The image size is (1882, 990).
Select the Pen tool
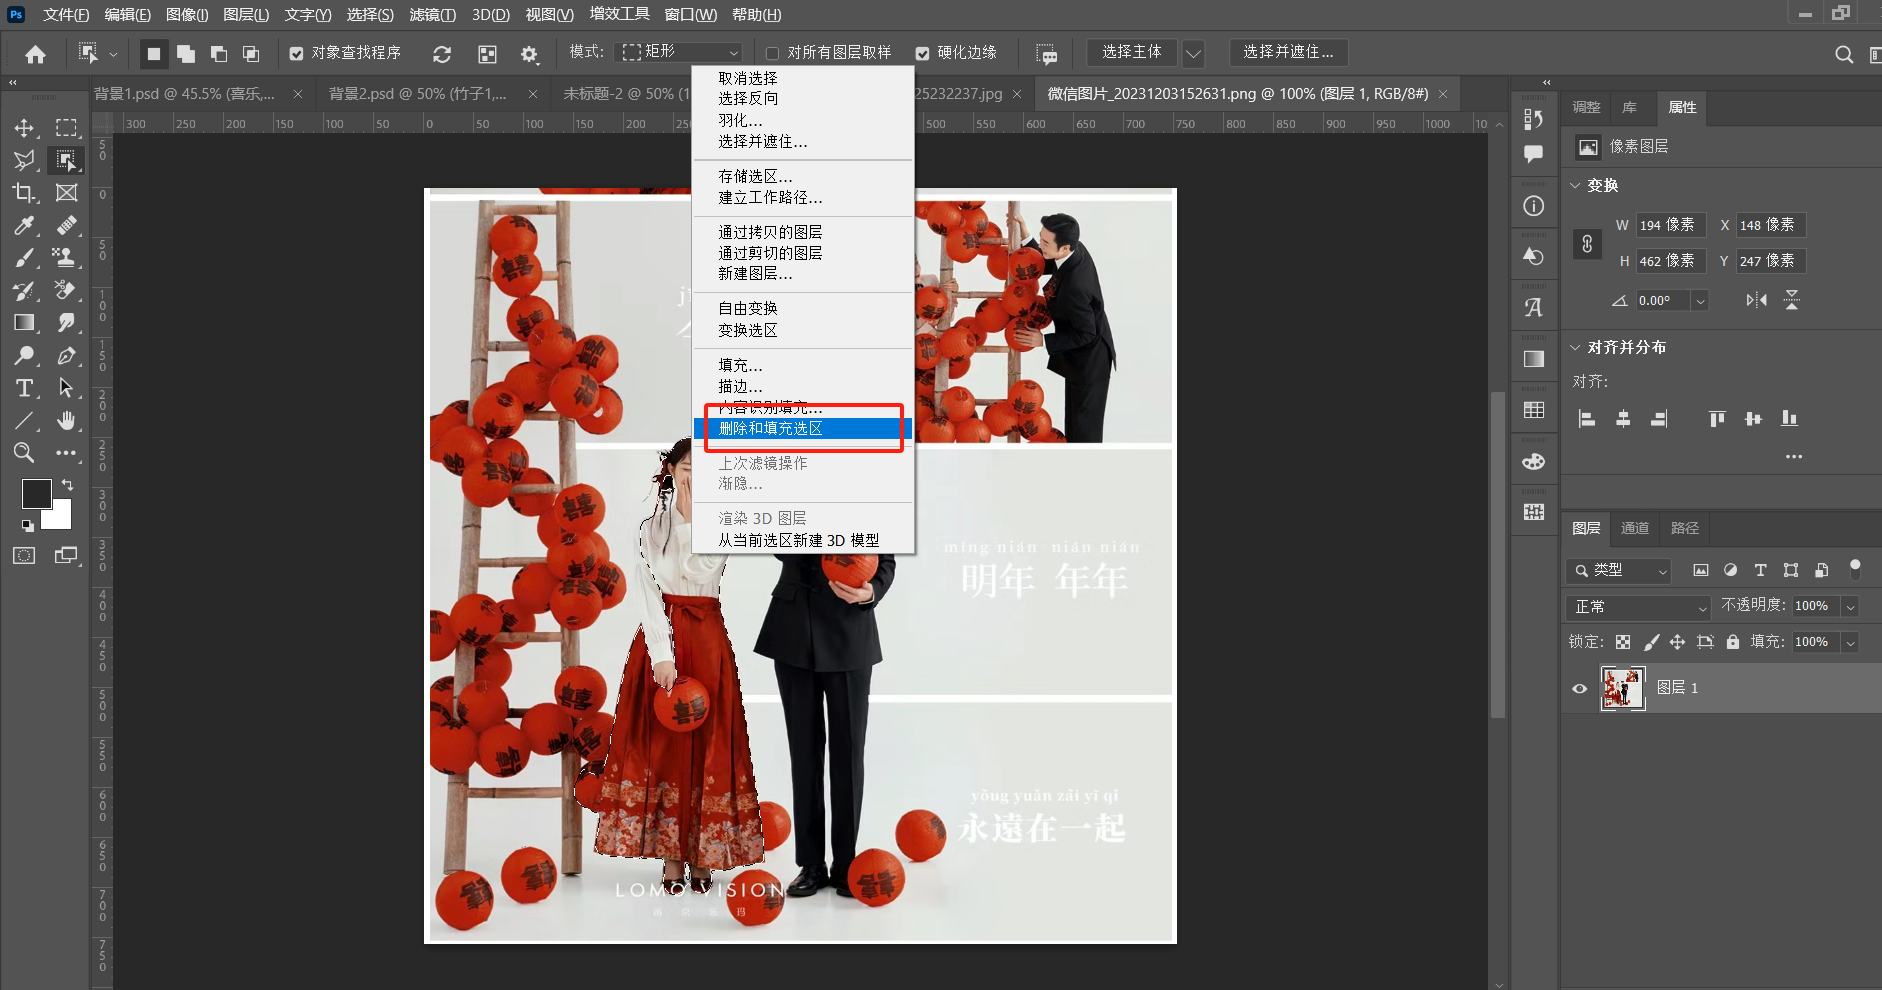coord(66,355)
